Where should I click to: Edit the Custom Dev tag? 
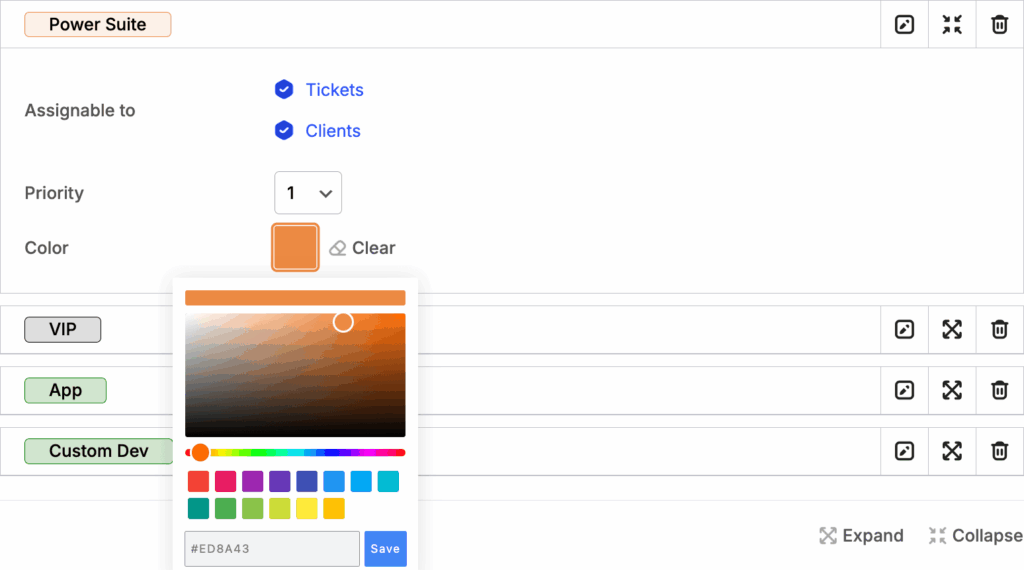pos(904,451)
